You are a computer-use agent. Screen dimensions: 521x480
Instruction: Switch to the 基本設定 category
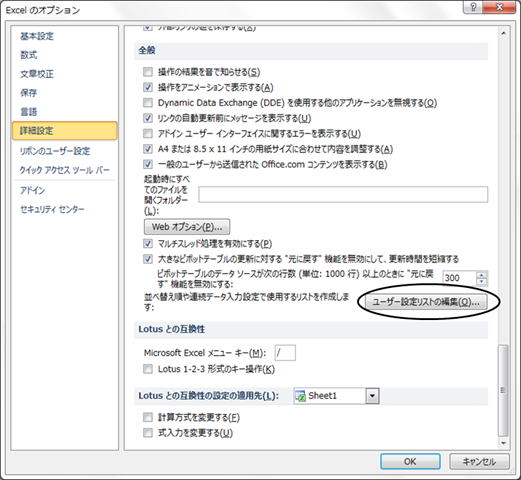coord(37,36)
